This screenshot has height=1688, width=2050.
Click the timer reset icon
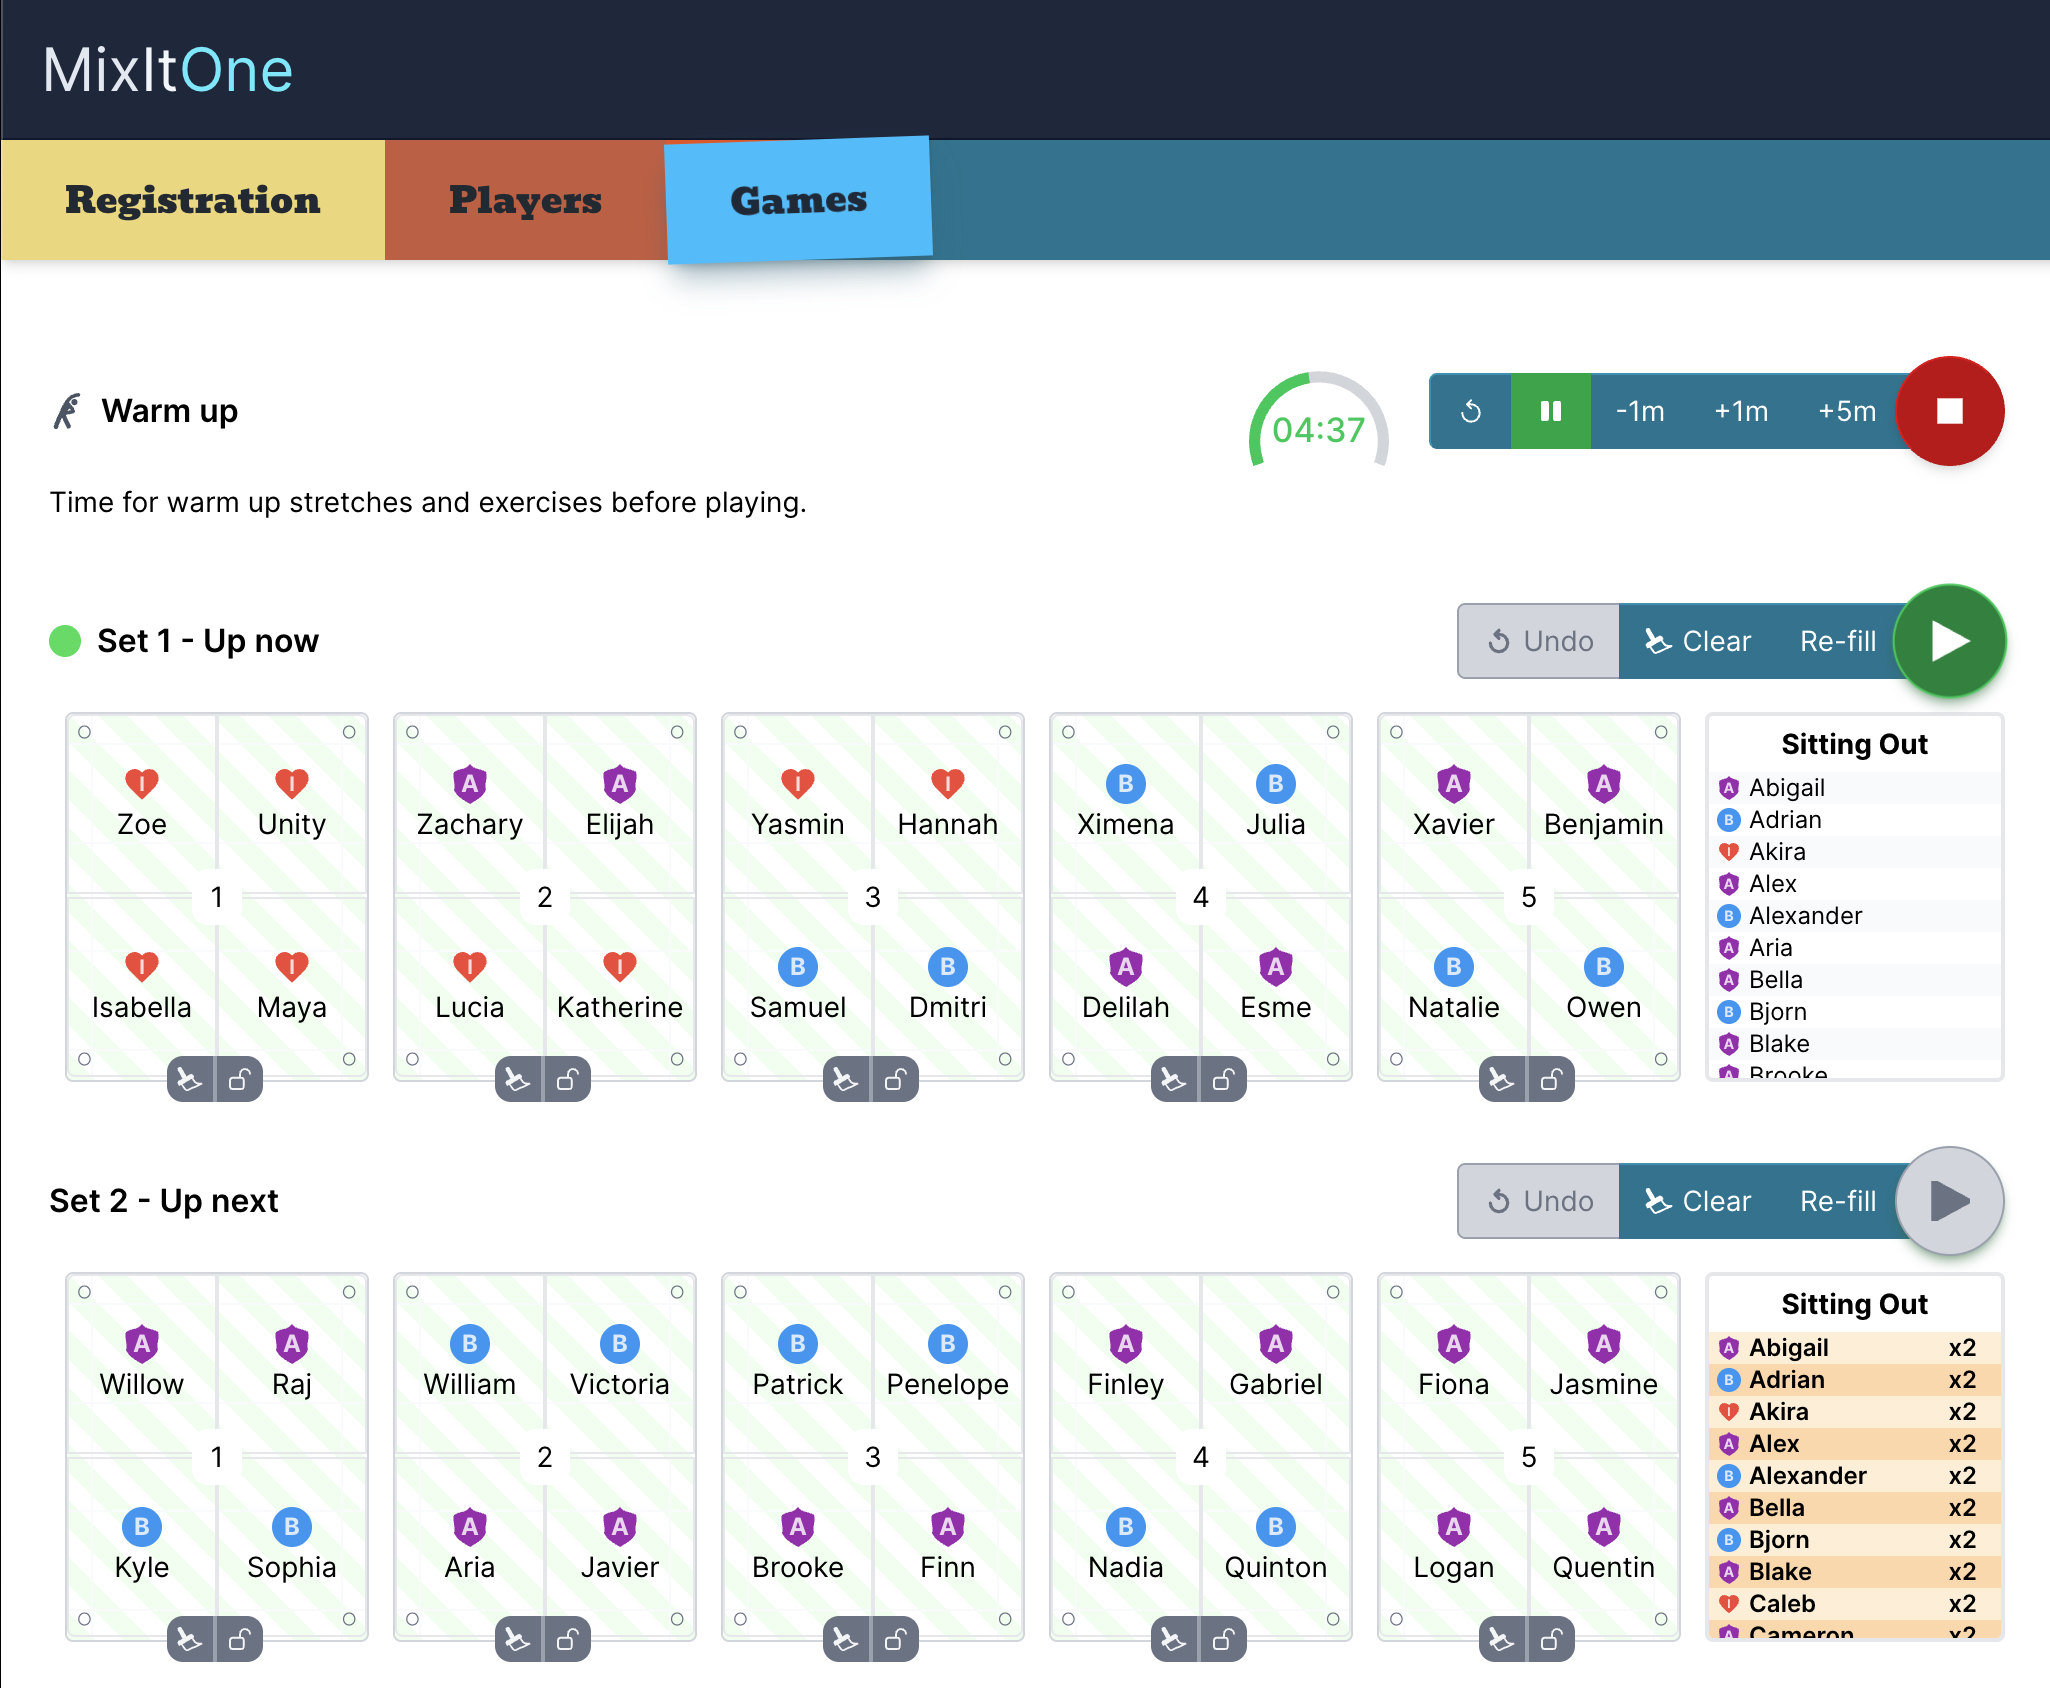tap(1470, 411)
